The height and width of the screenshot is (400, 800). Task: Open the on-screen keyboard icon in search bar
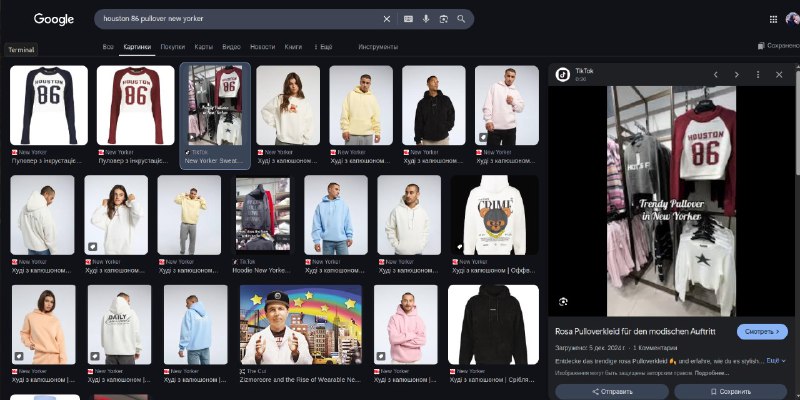pos(408,19)
